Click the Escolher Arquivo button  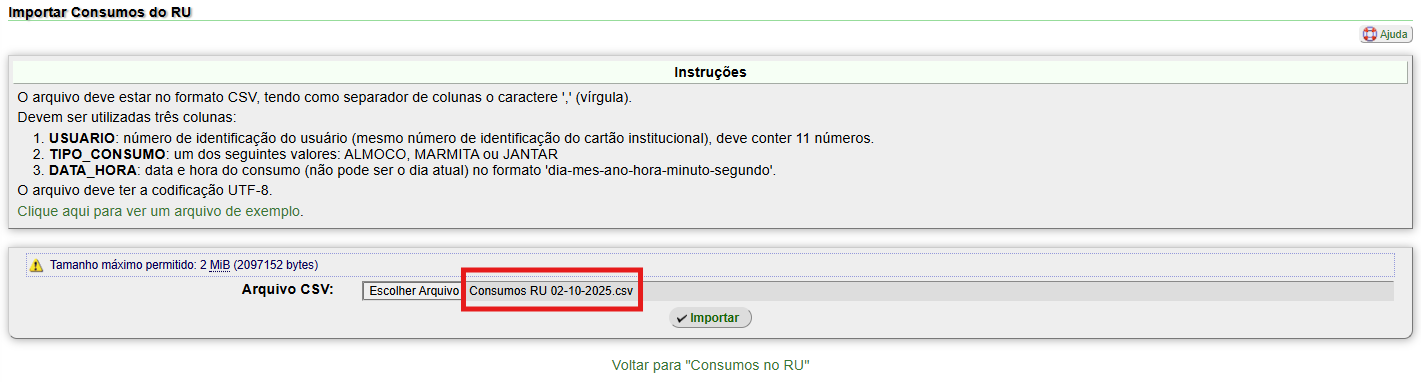click(413, 291)
